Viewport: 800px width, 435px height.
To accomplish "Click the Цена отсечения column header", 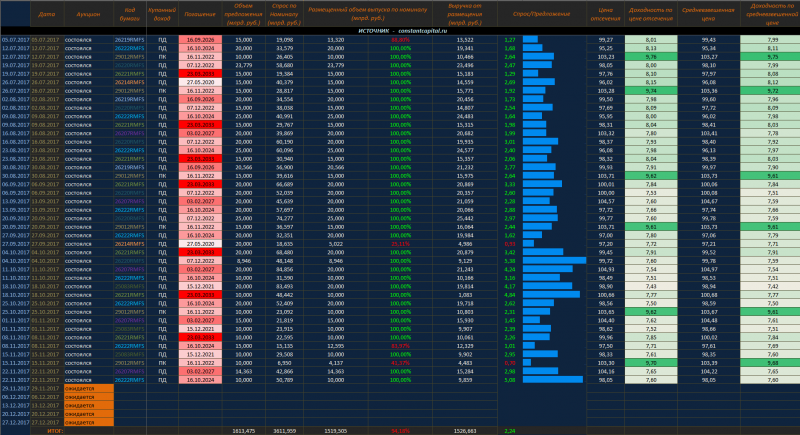I will pos(603,15).
